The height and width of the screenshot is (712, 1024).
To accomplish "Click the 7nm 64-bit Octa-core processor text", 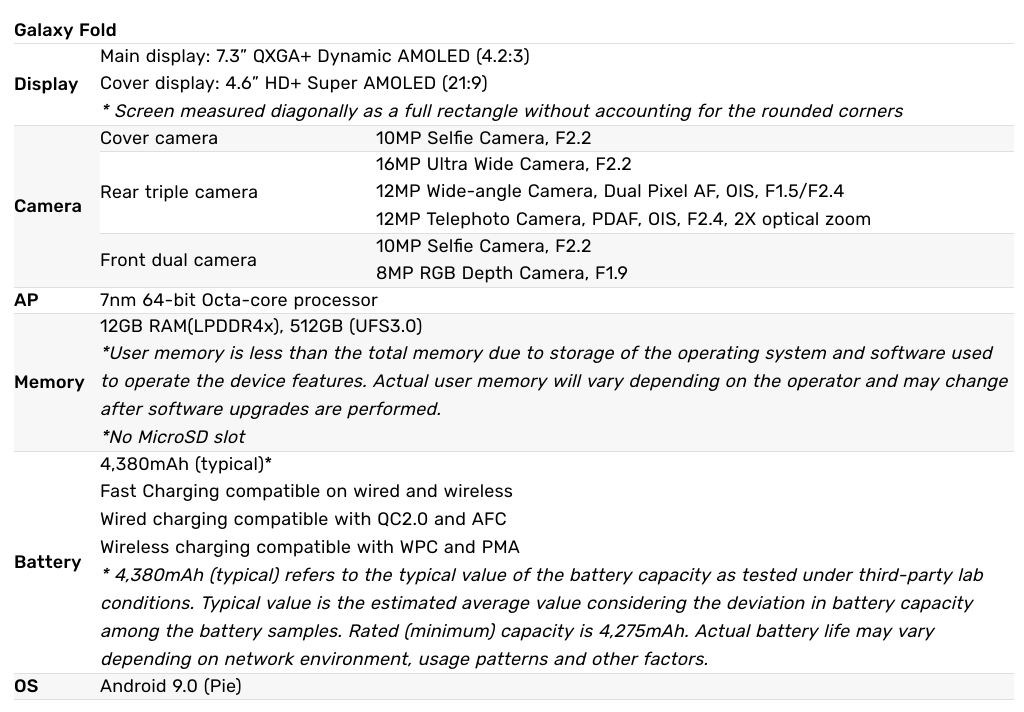I will [x=239, y=299].
